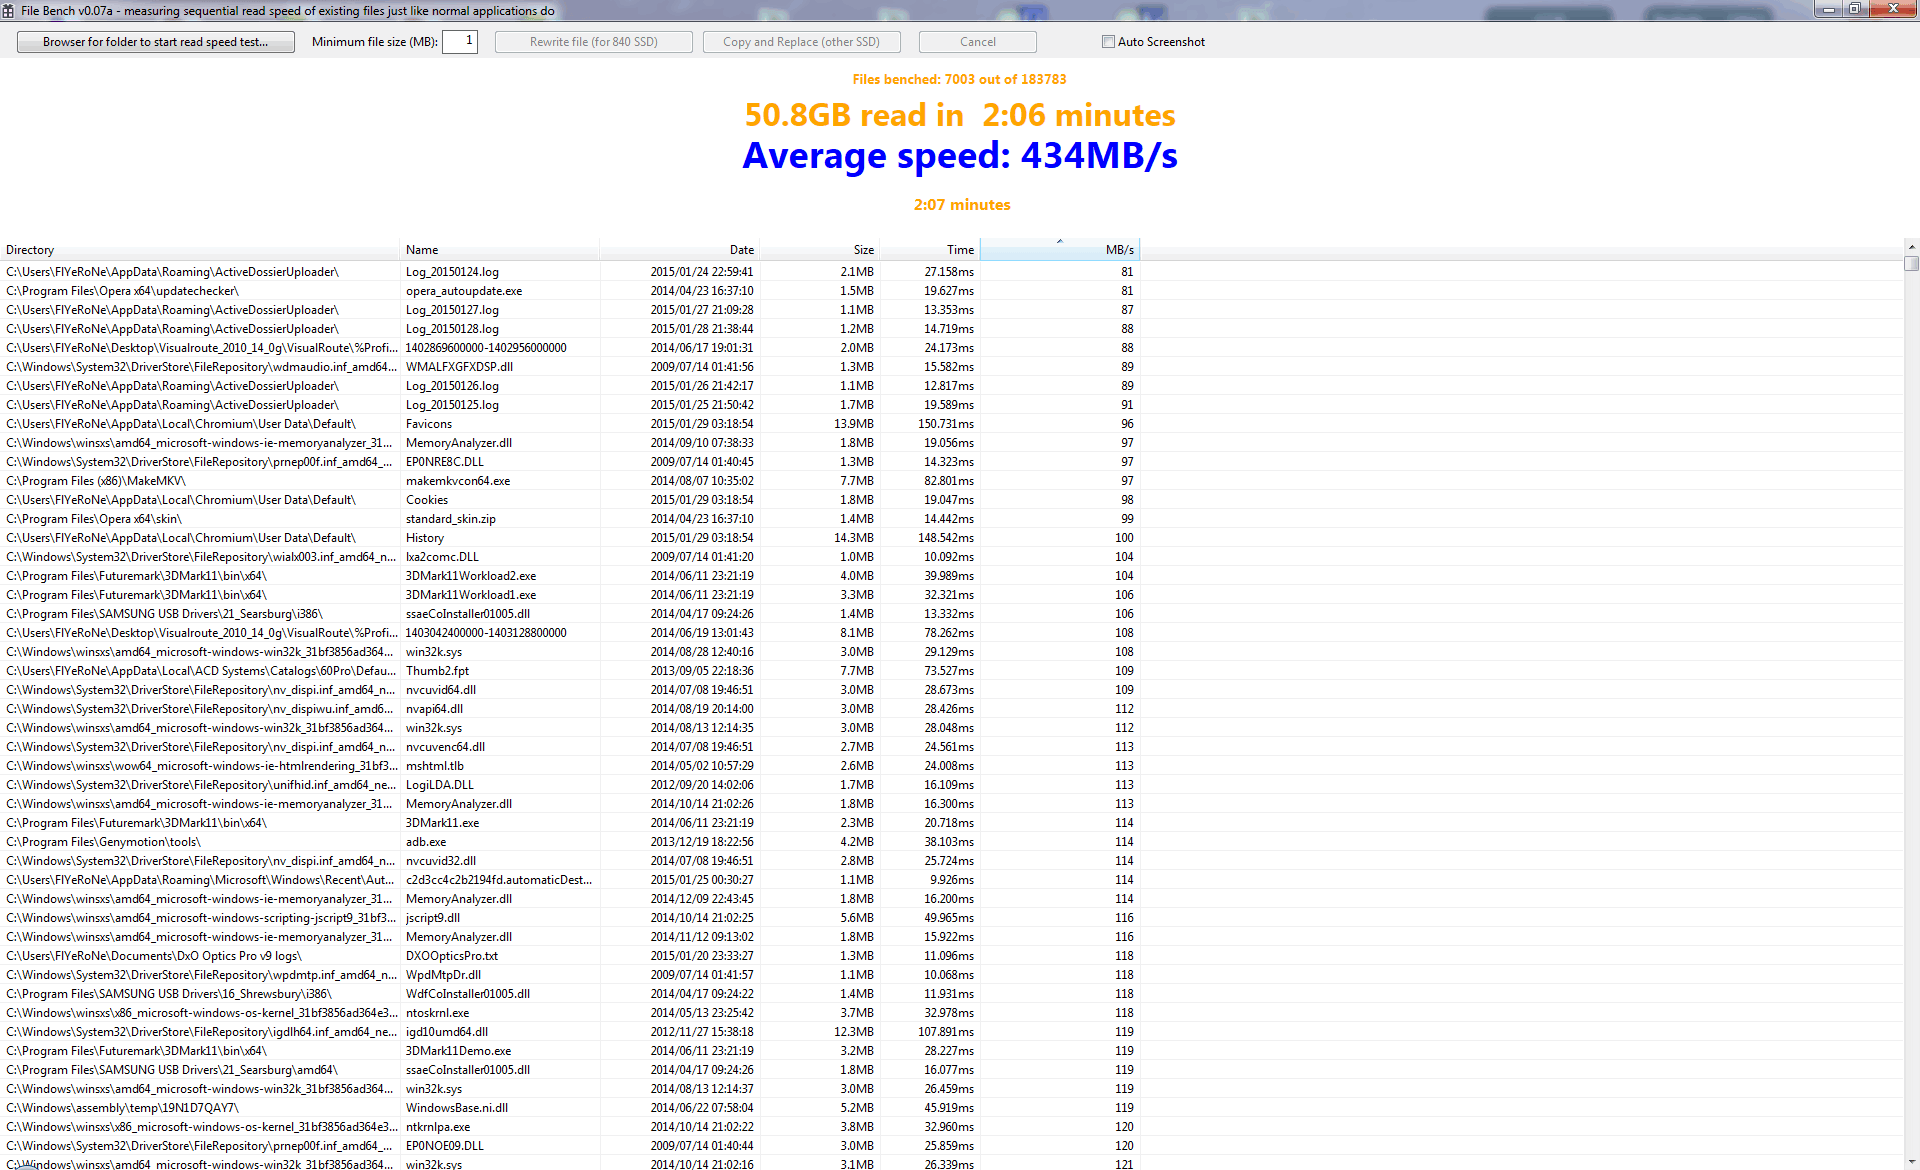Click the File Bench app icon in title bar
Viewport: 1920px width, 1170px height.
coord(8,10)
